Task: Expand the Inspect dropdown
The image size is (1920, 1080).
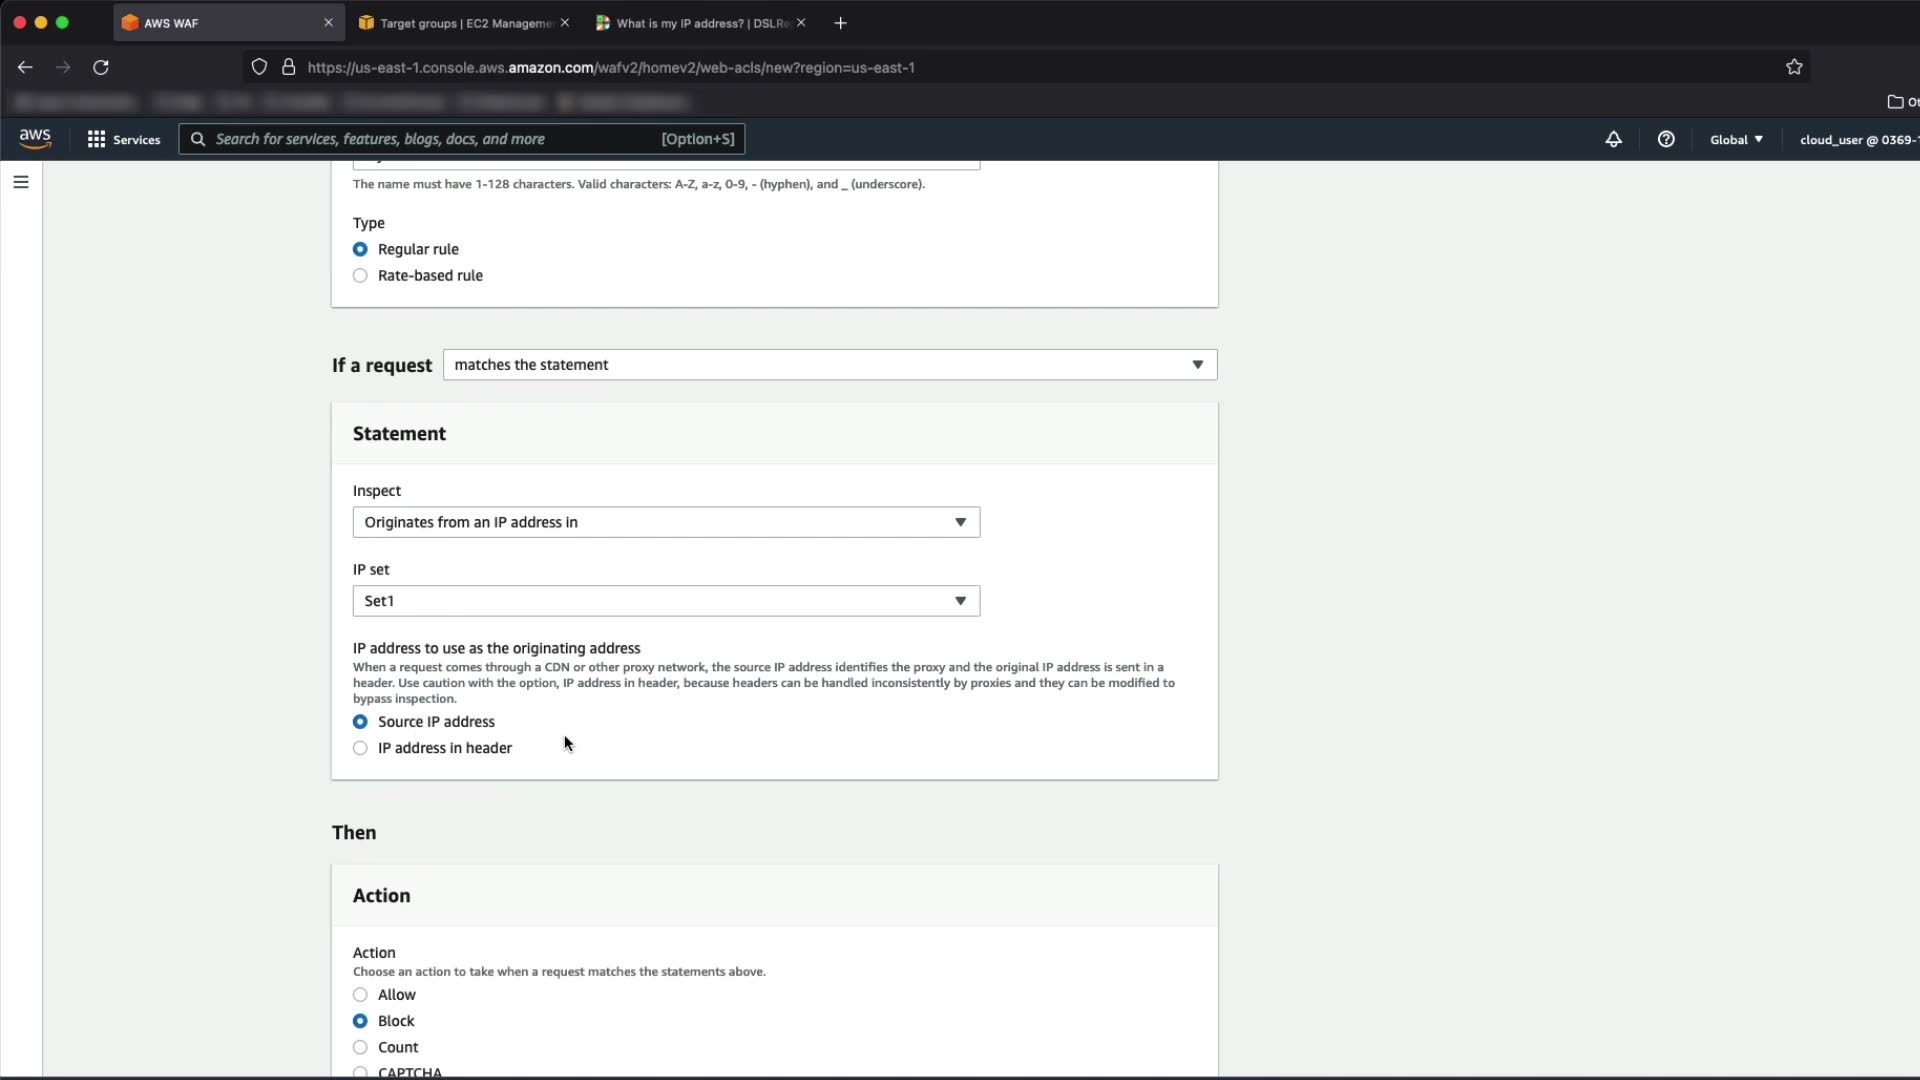Action: tap(666, 522)
